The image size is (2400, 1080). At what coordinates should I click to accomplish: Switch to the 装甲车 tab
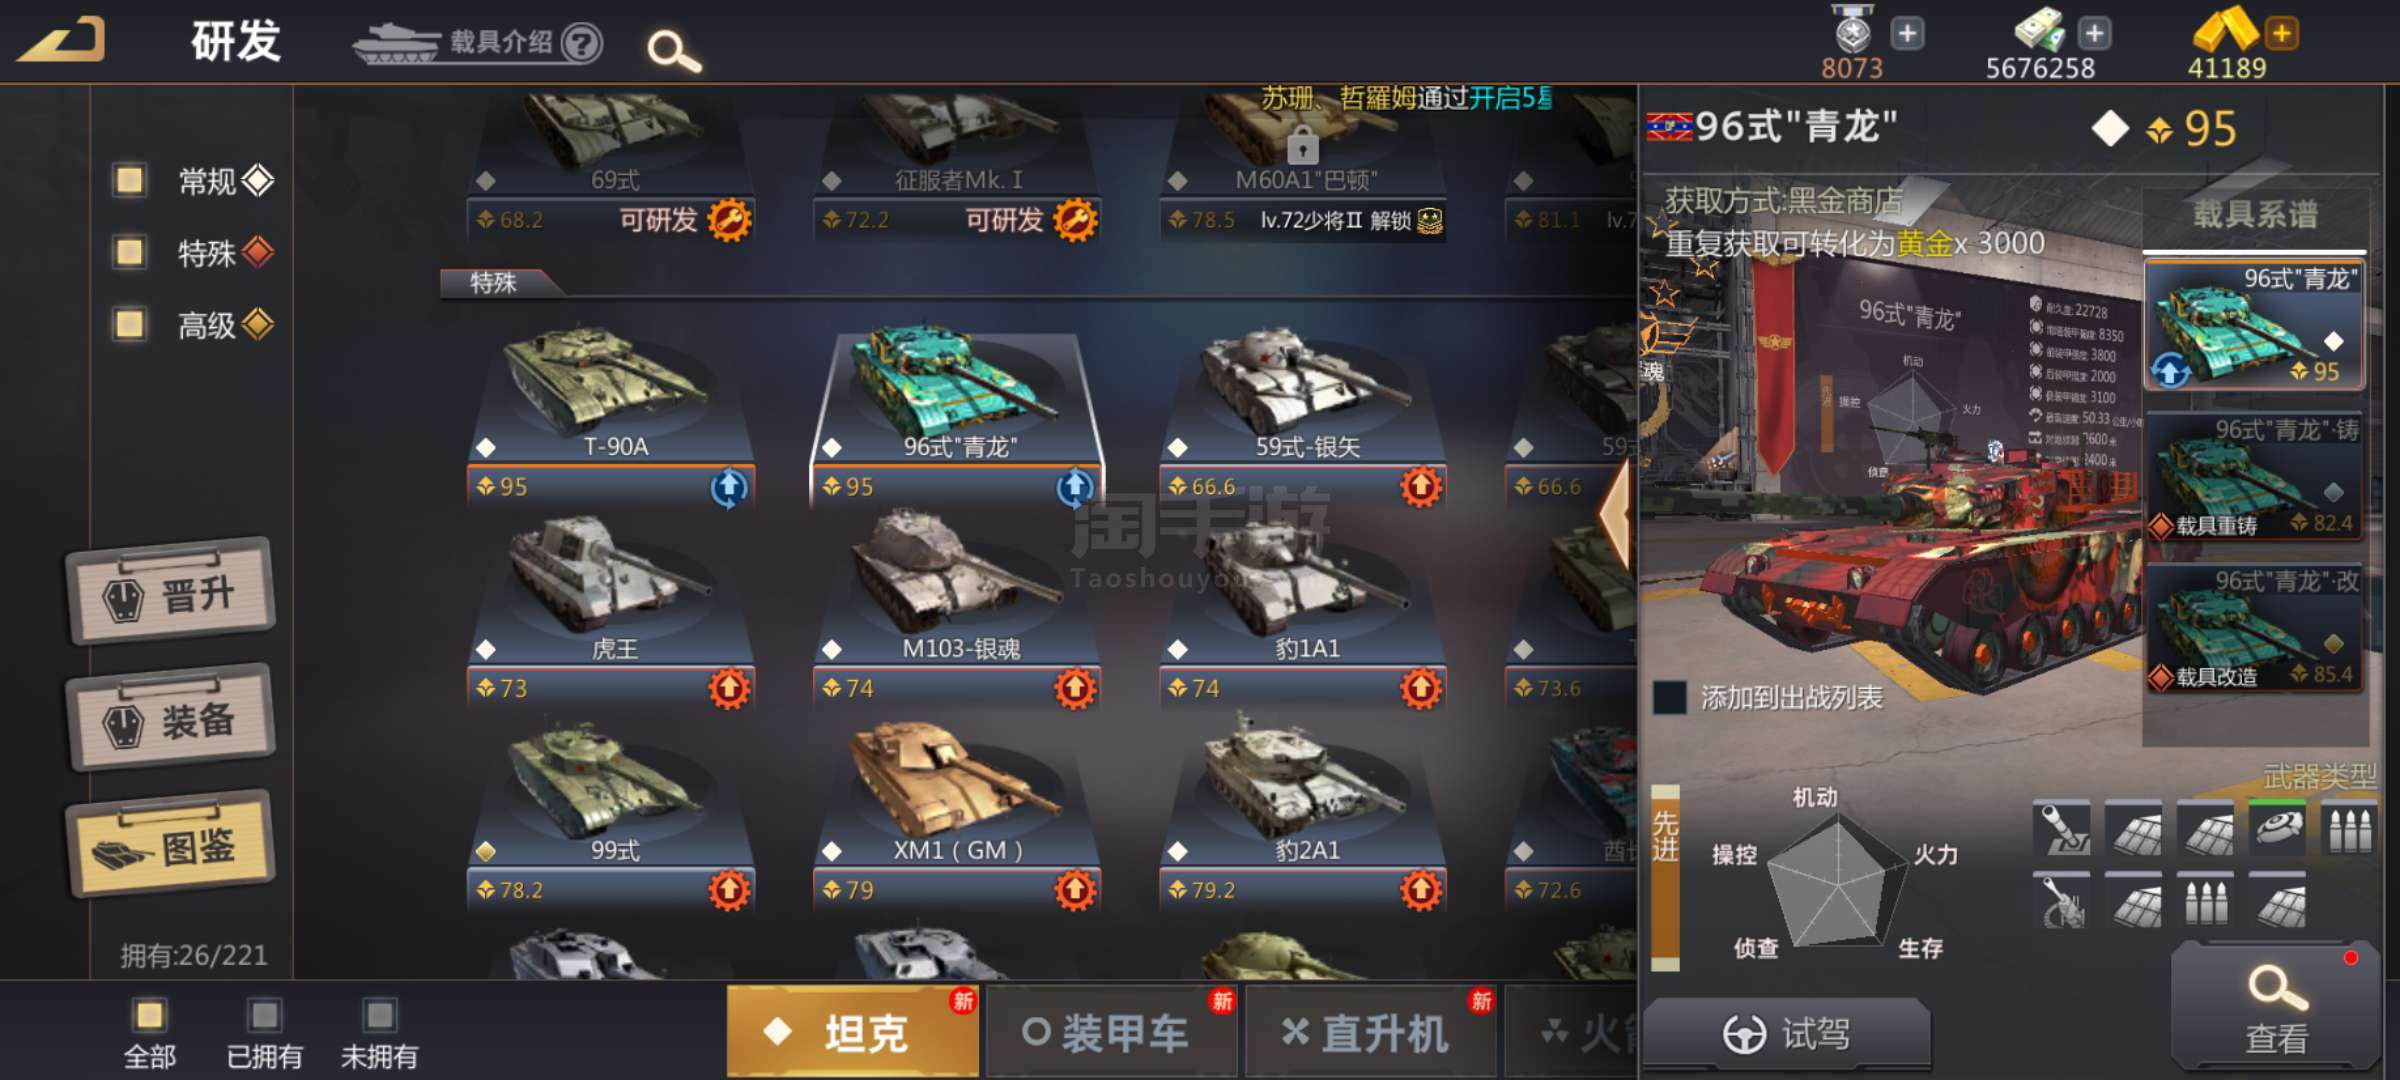(x=1111, y=1032)
